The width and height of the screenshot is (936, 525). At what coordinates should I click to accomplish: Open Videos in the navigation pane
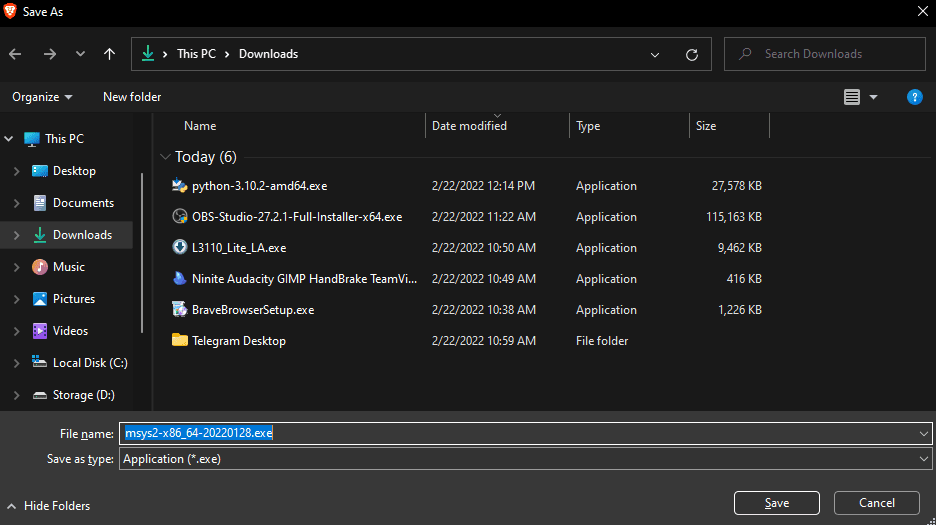coord(70,331)
